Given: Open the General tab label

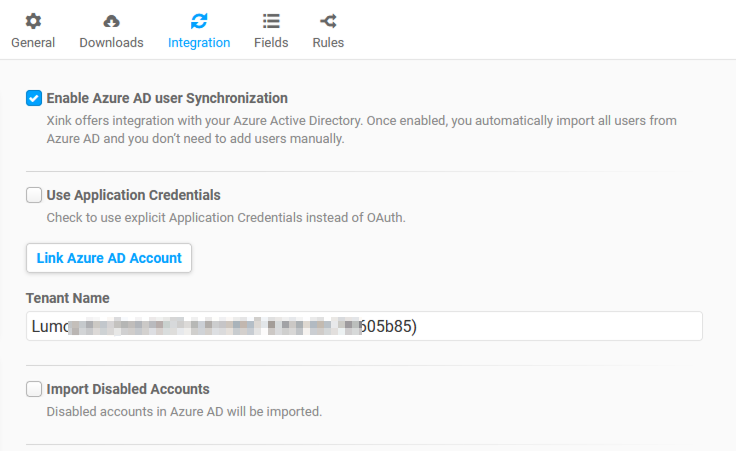Looking at the screenshot, I should 33,43.
